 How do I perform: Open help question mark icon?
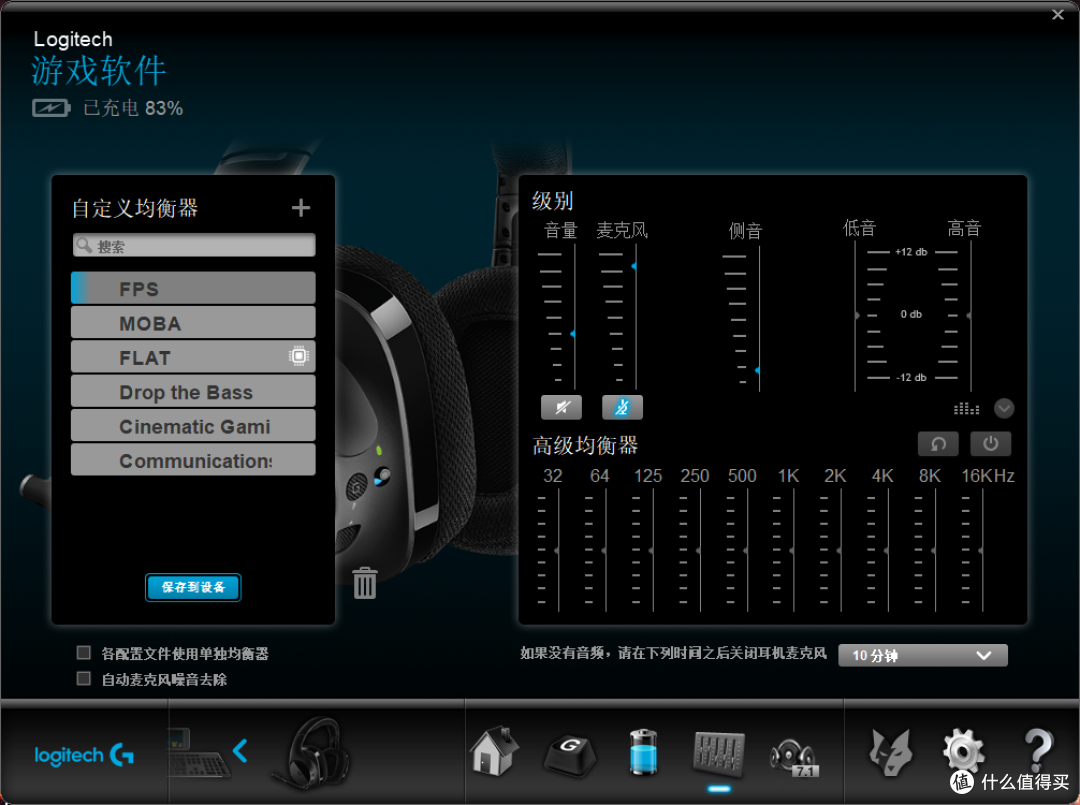(x=1038, y=749)
